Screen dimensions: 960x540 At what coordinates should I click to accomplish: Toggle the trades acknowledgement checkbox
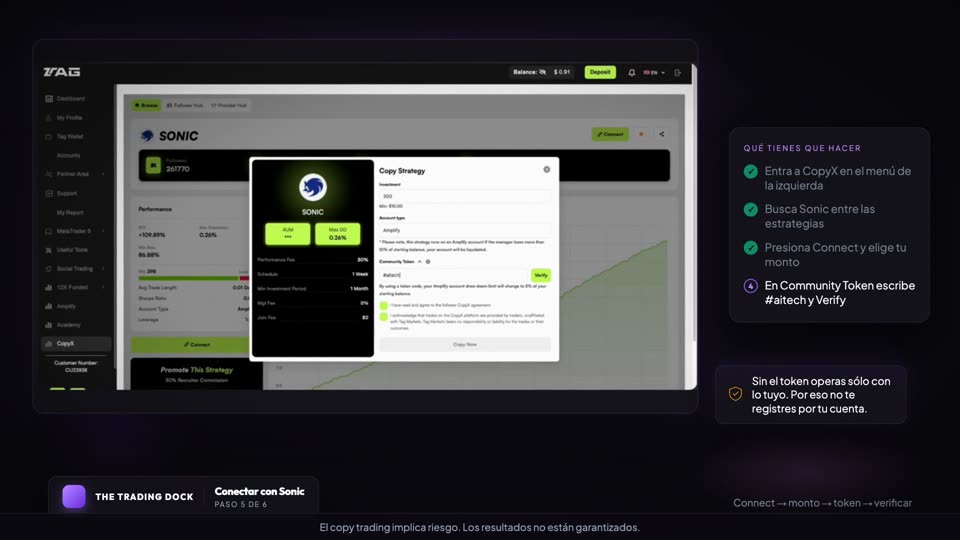coord(383,317)
